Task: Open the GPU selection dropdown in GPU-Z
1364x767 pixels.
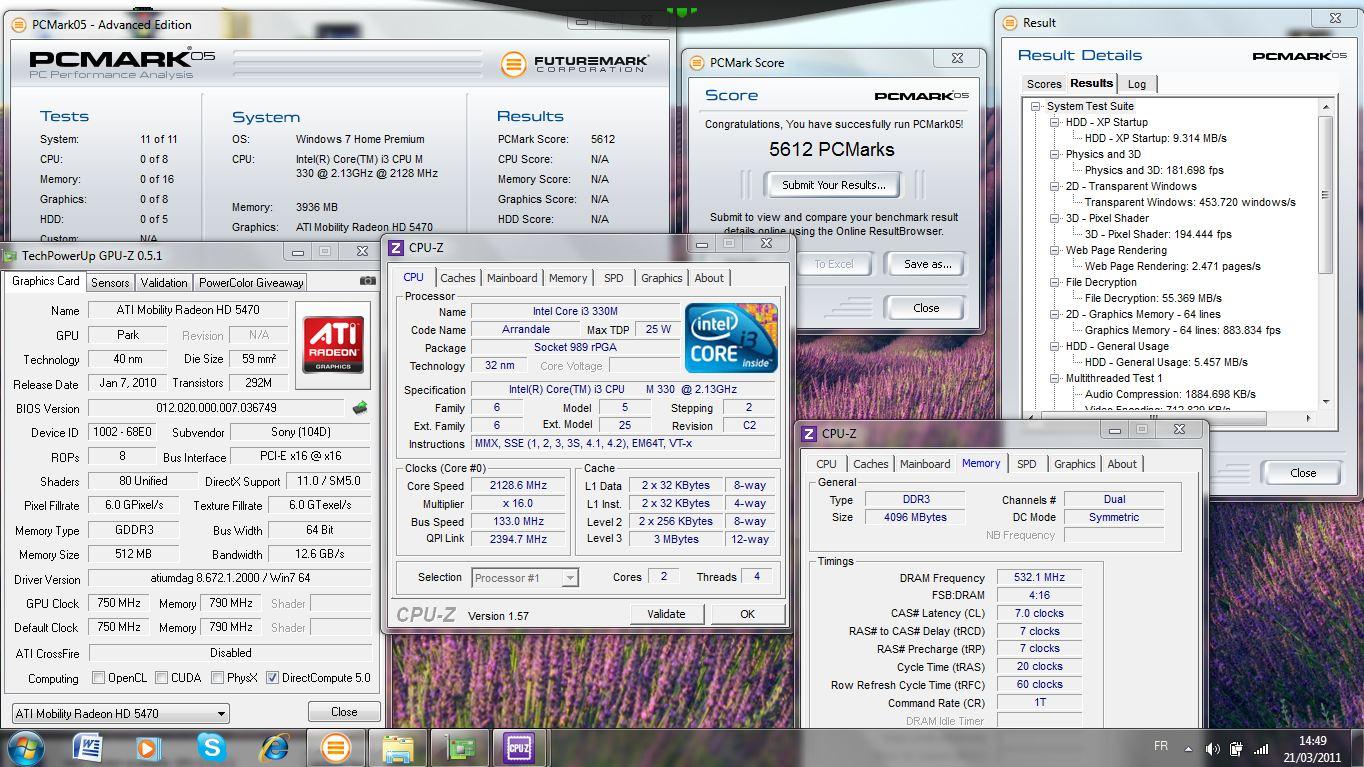Action: [x=119, y=713]
